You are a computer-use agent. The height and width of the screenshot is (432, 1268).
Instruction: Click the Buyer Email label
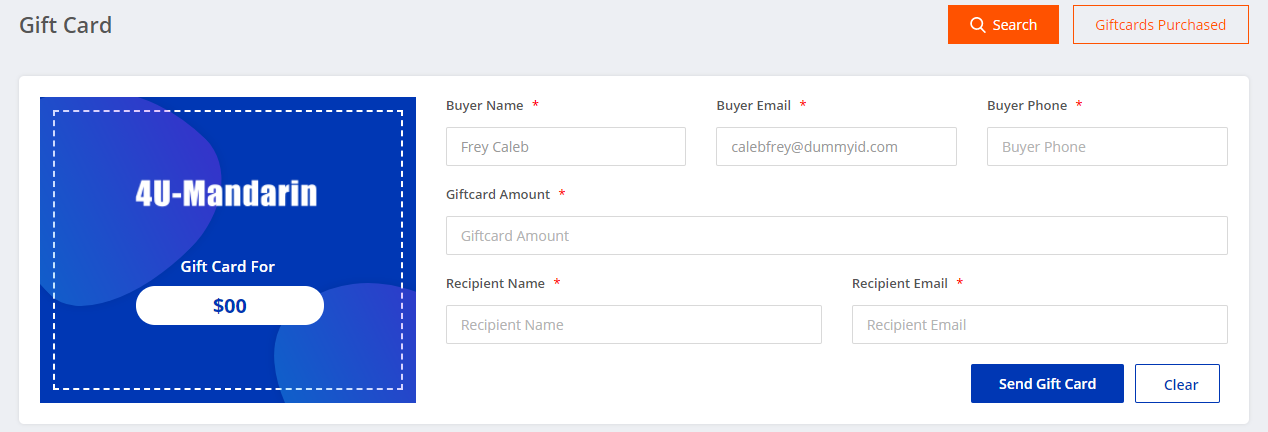click(x=753, y=105)
